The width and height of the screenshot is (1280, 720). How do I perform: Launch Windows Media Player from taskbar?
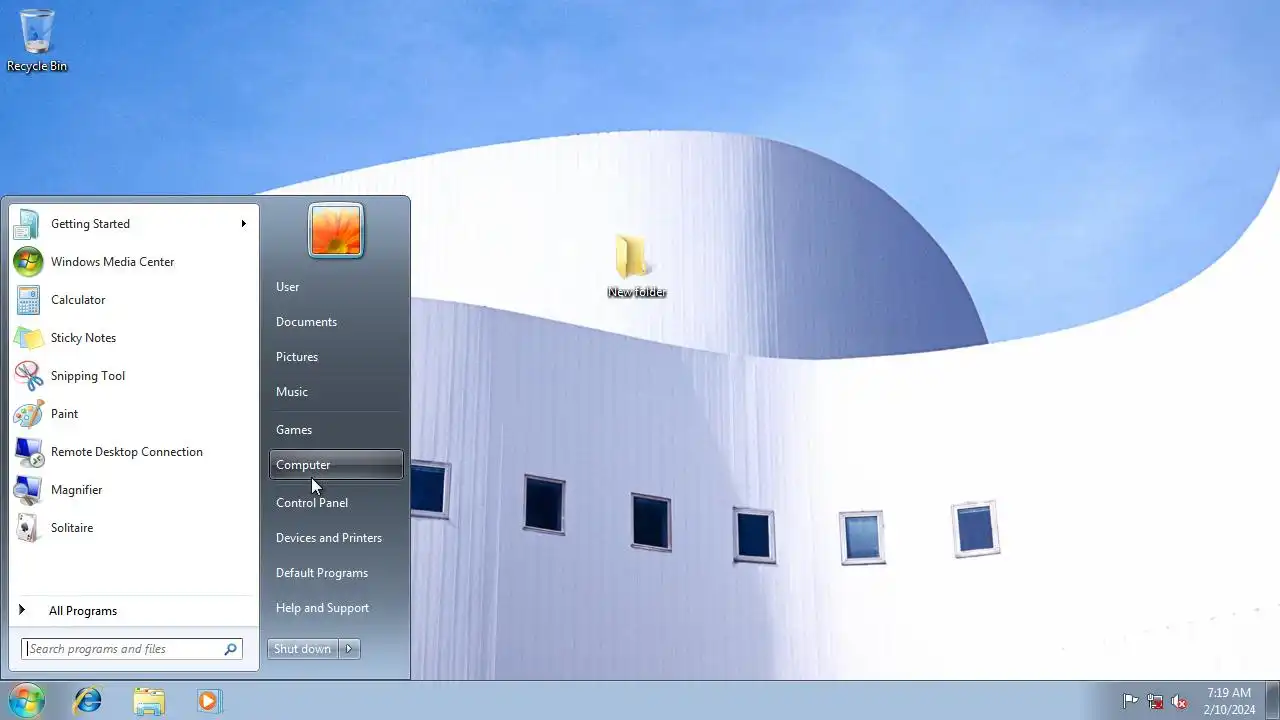click(209, 701)
